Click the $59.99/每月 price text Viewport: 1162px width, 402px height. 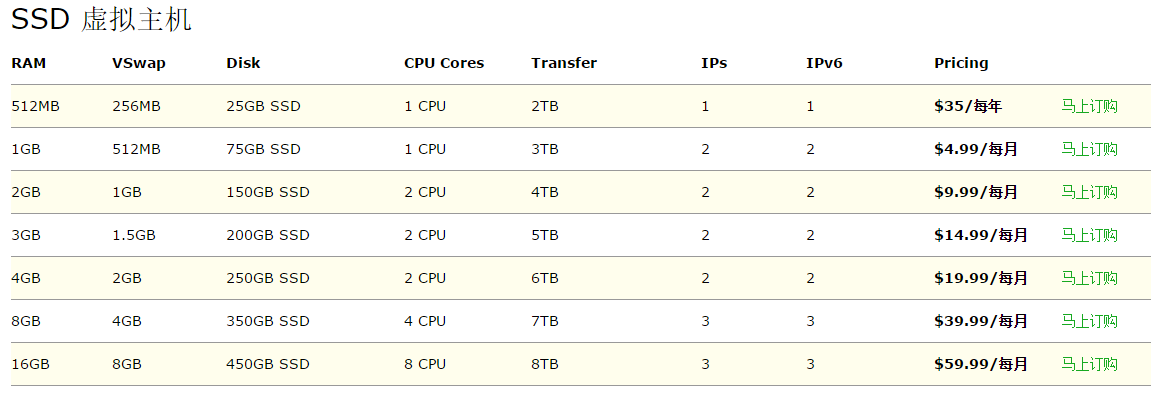[x=981, y=364]
